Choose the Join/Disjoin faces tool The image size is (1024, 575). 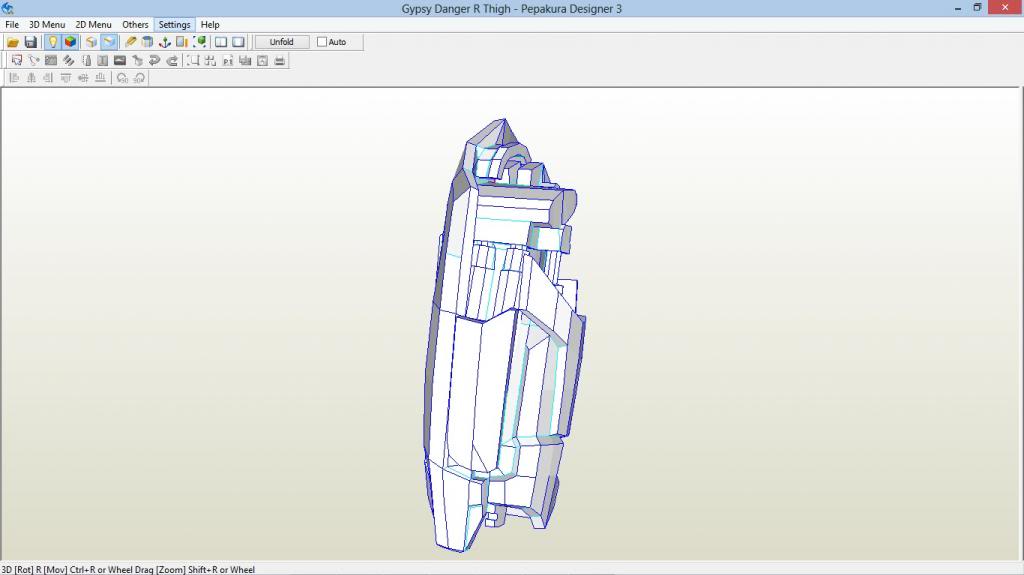click(51, 61)
